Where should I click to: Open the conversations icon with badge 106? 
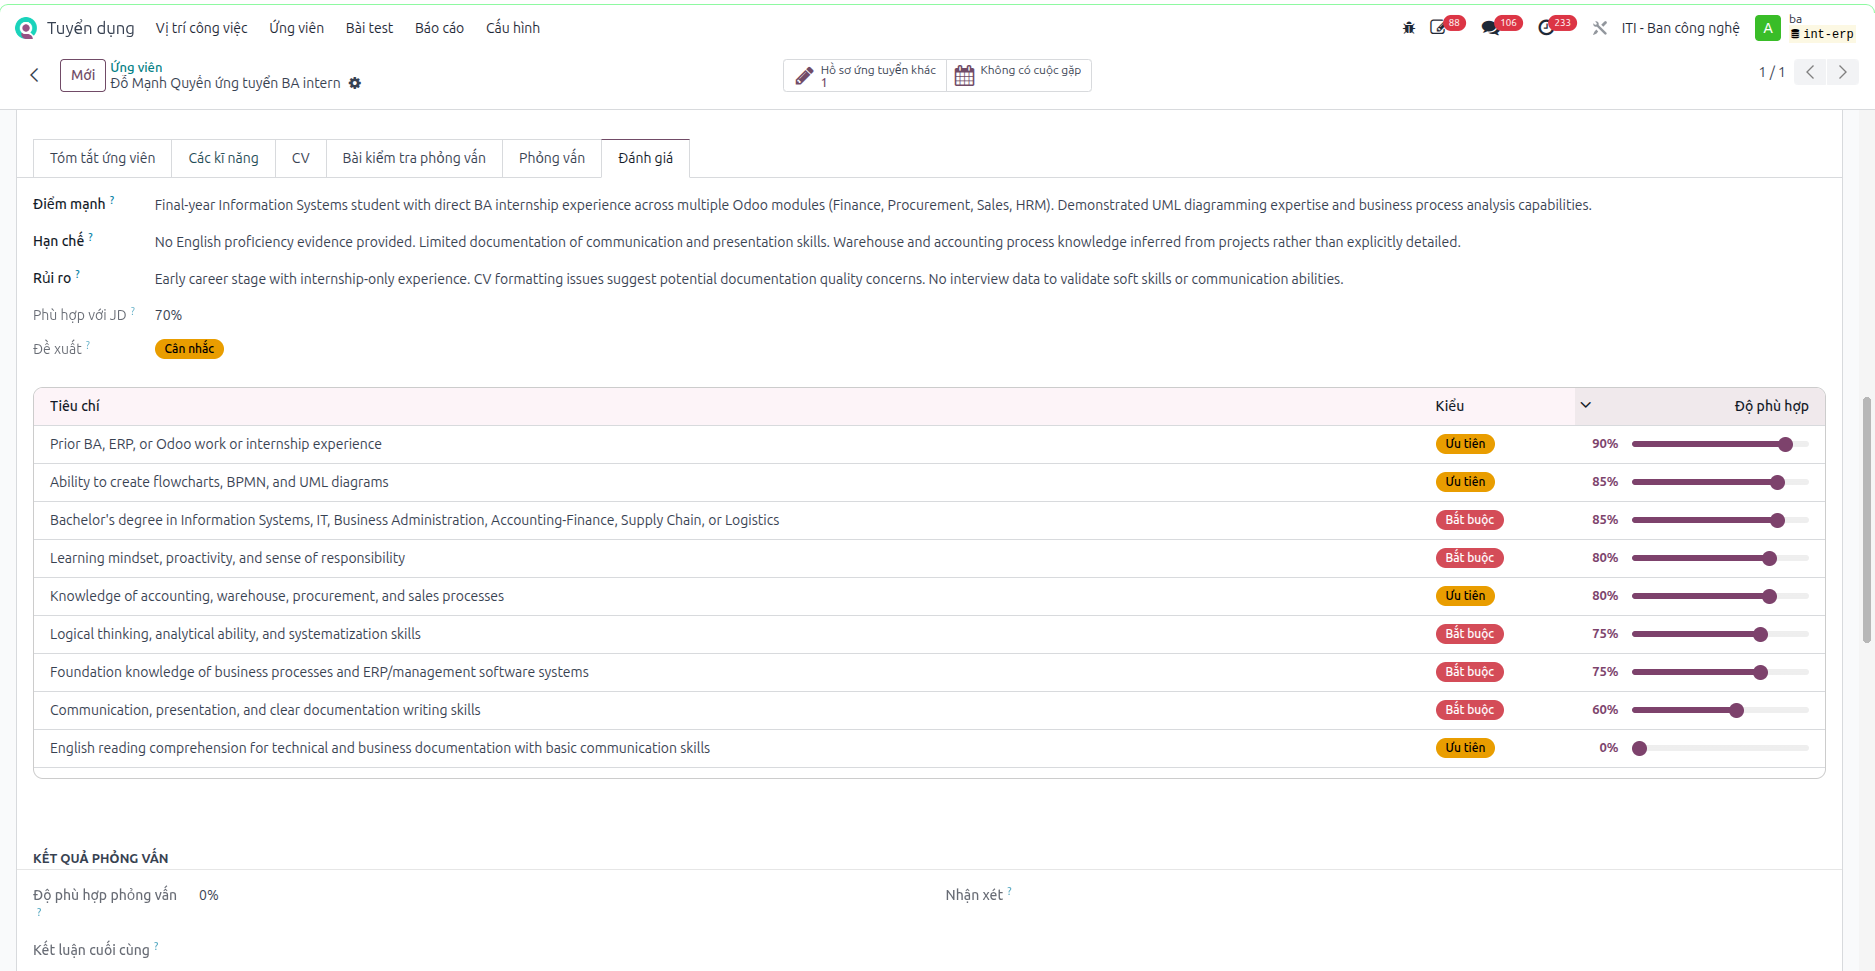[1491, 28]
